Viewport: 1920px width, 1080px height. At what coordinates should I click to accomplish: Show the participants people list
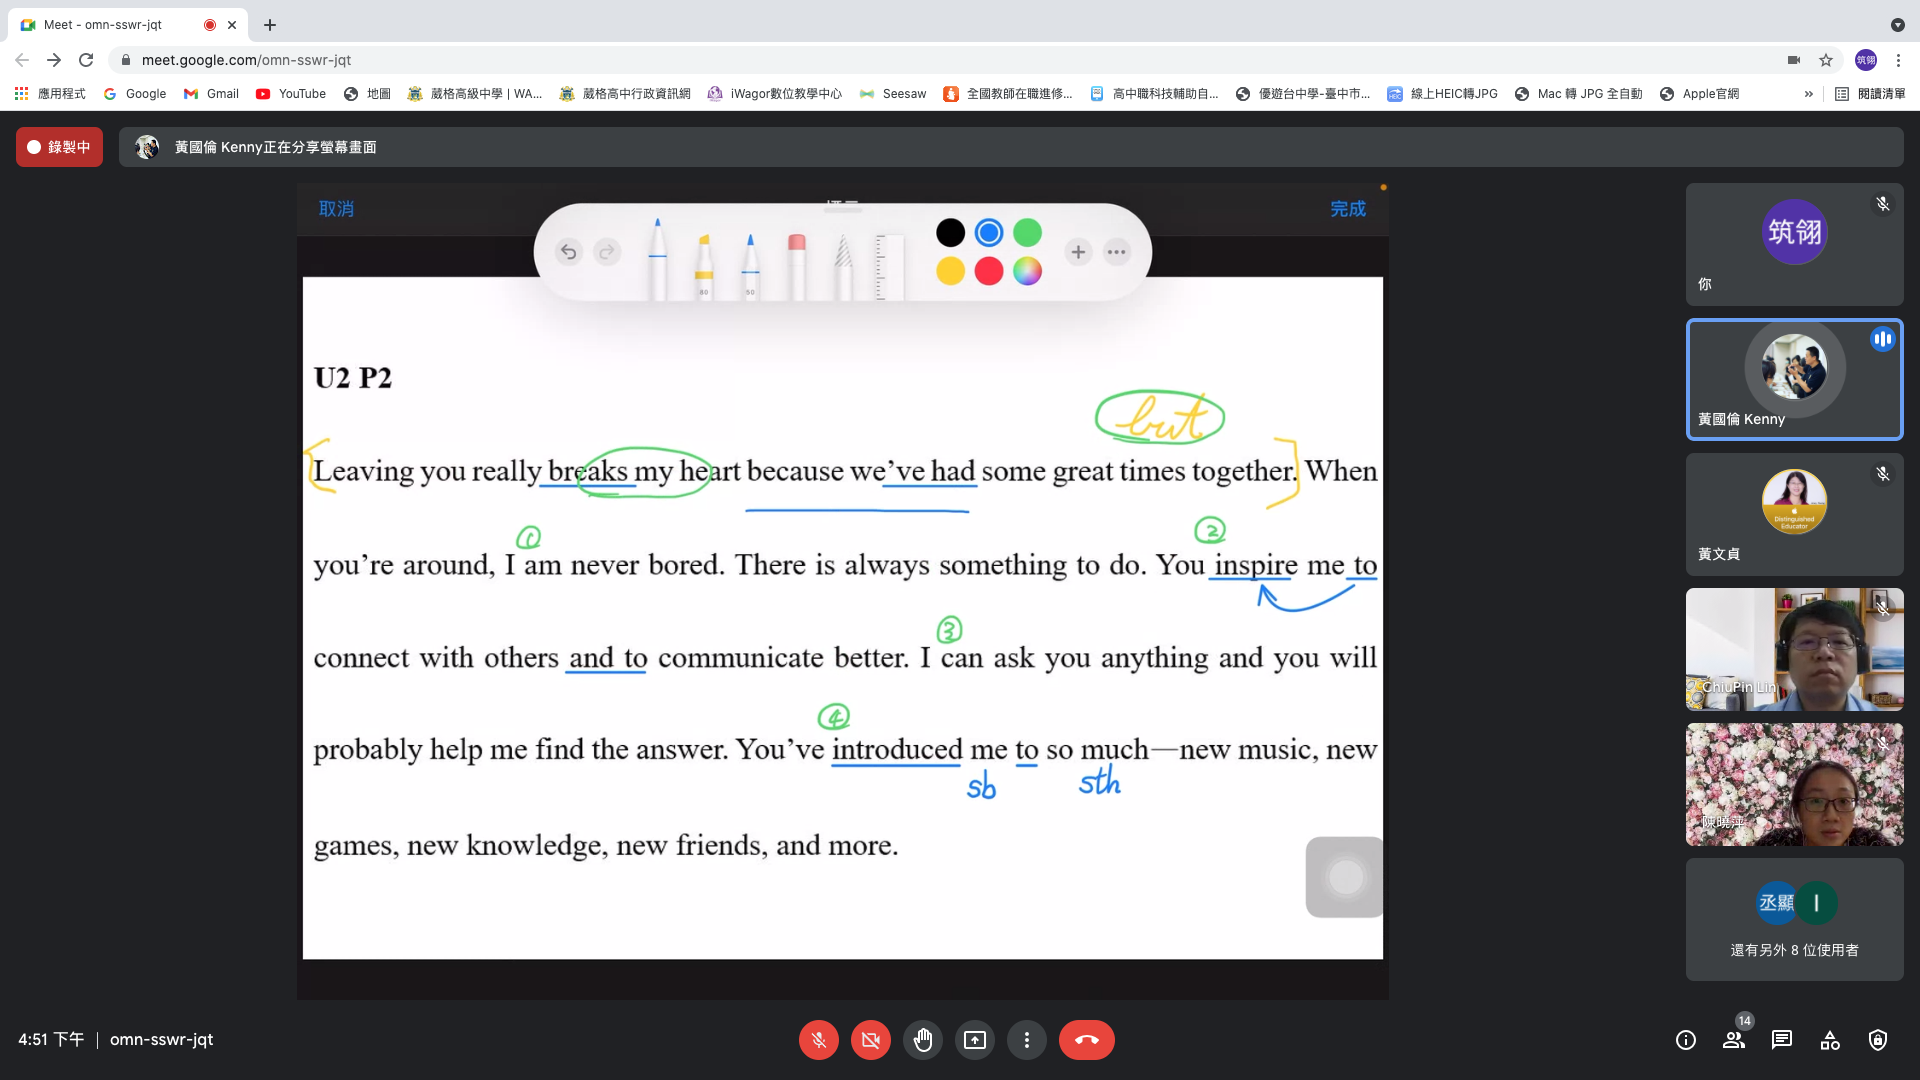[1734, 1040]
